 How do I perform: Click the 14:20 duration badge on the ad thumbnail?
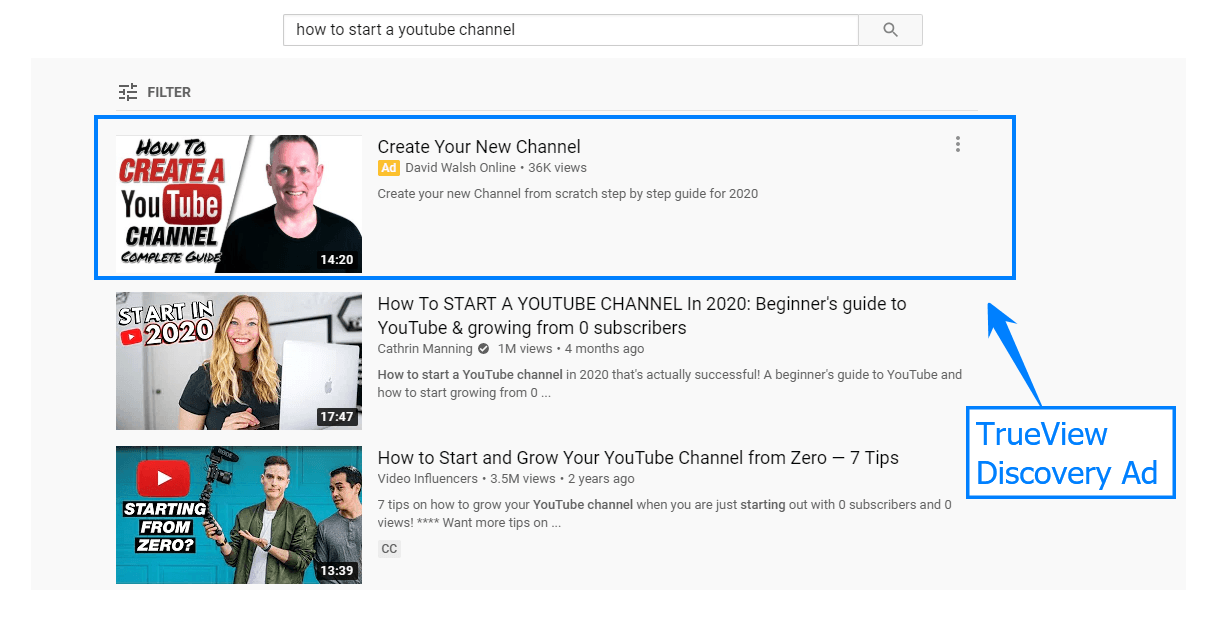[x=338, y=260]
